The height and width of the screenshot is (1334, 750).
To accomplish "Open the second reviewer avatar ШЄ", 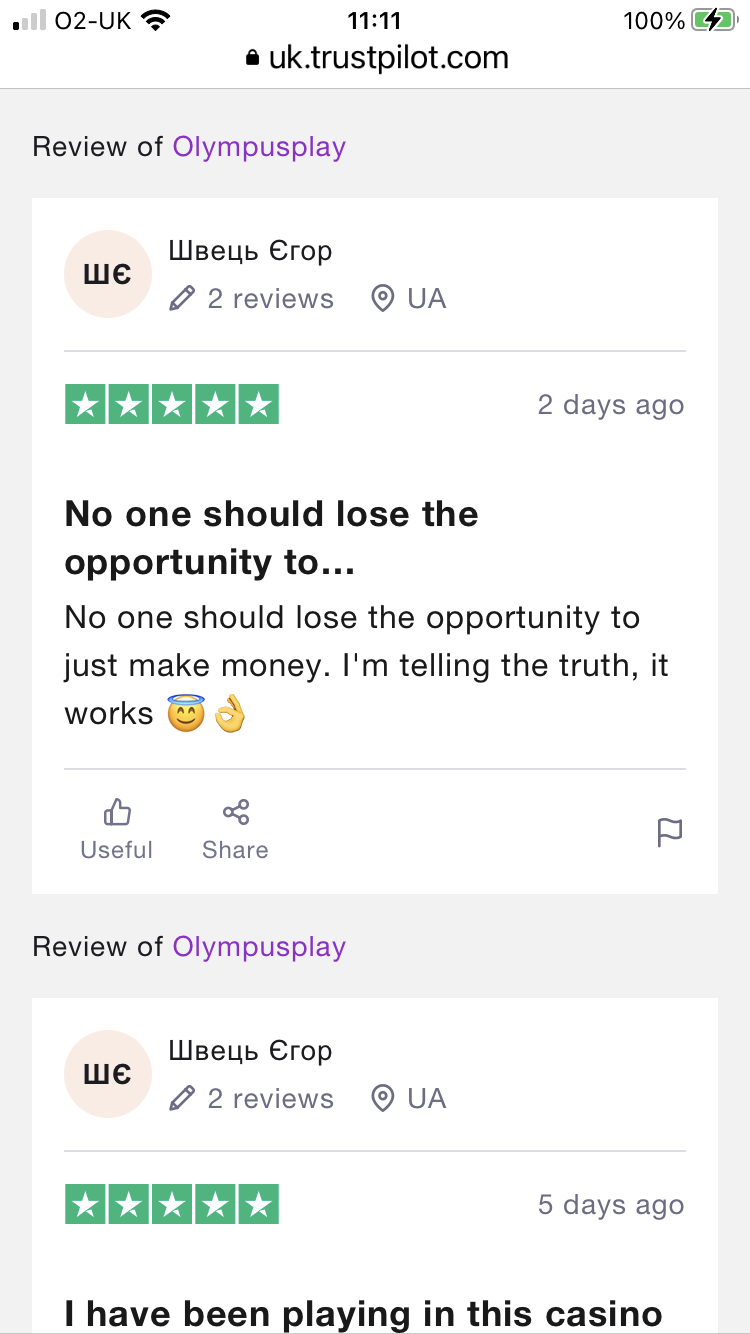I will click(107, 1074).
